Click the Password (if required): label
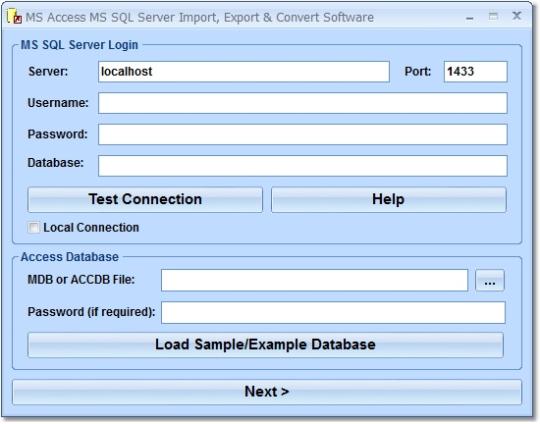 coord(91,312)
